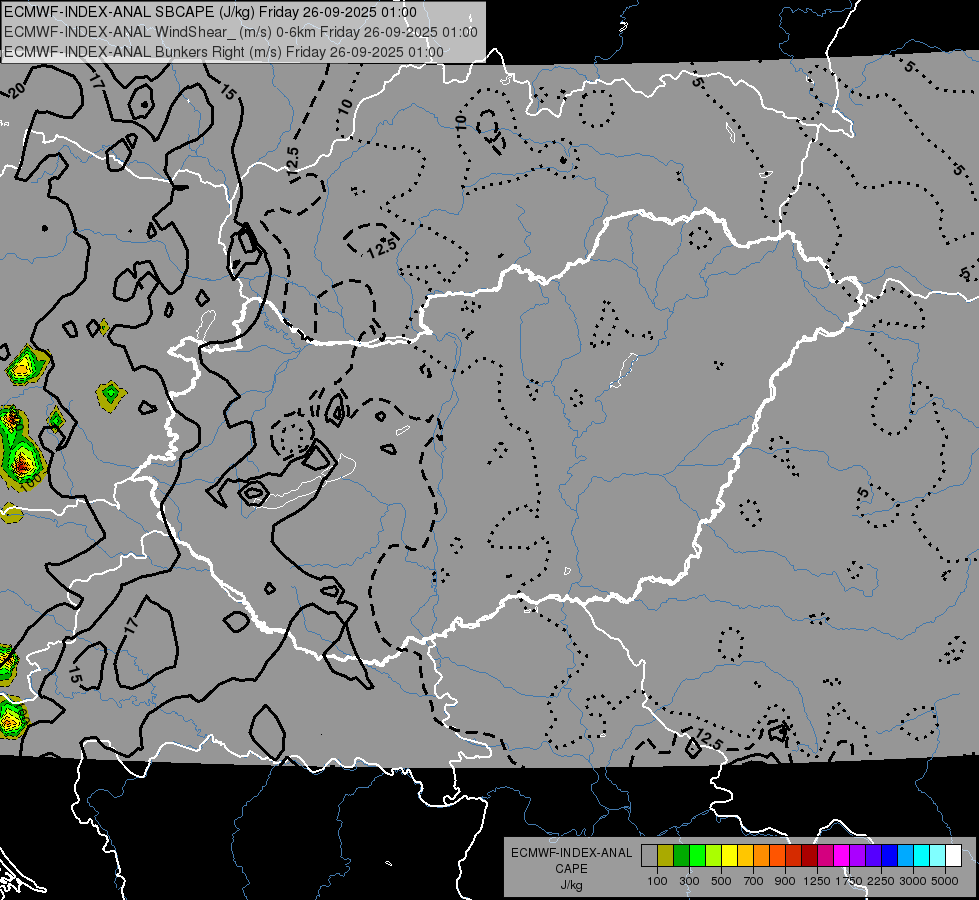Click the yellow swatch in CAPE legend
This screenshot has width=979, height=900.
[x=730, y=855]
